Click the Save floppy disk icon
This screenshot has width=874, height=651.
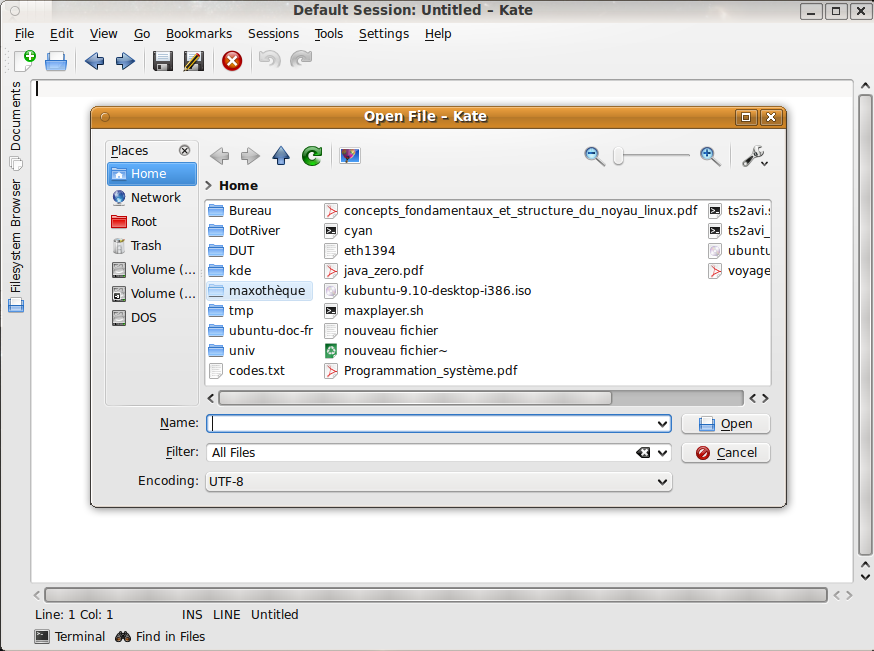tap(163, 61)
